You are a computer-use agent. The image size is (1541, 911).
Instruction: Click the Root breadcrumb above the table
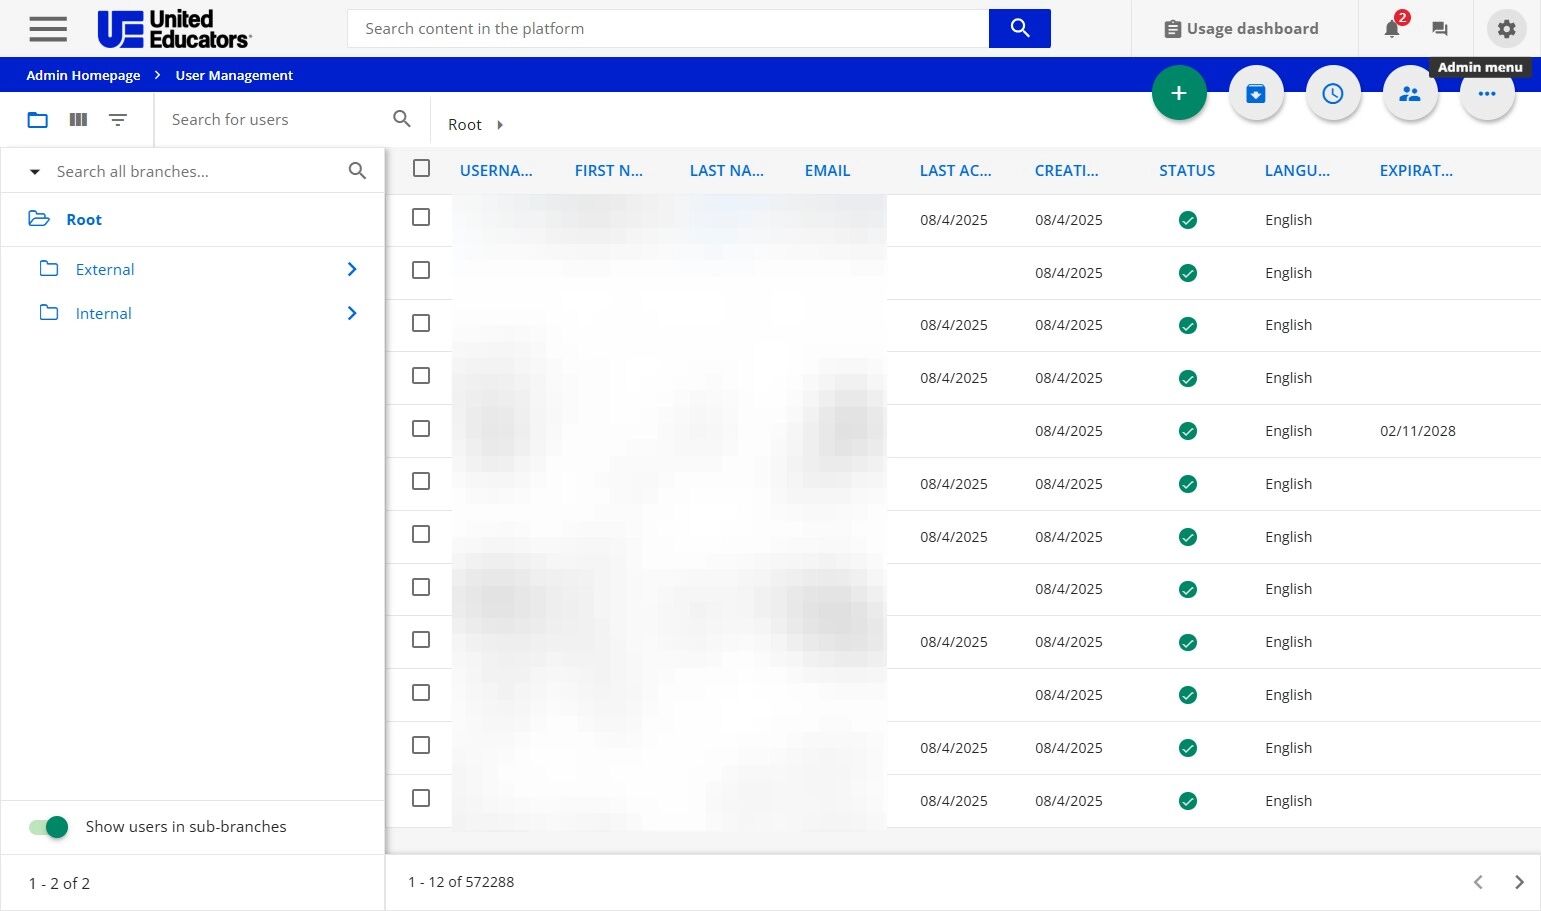coord(465,125)
